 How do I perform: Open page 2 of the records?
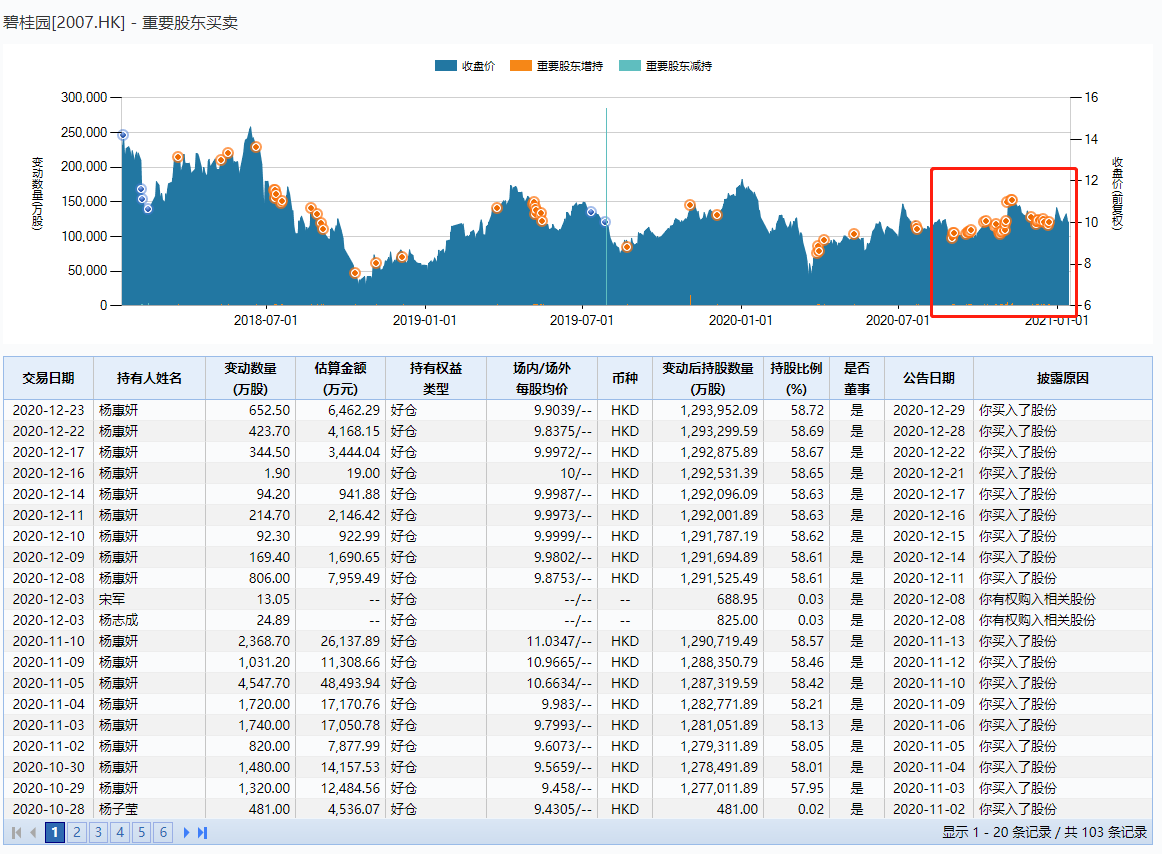76,832
